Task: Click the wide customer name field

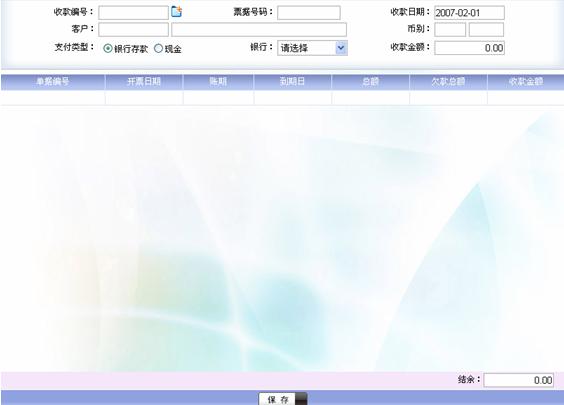Action: (259, 29)
